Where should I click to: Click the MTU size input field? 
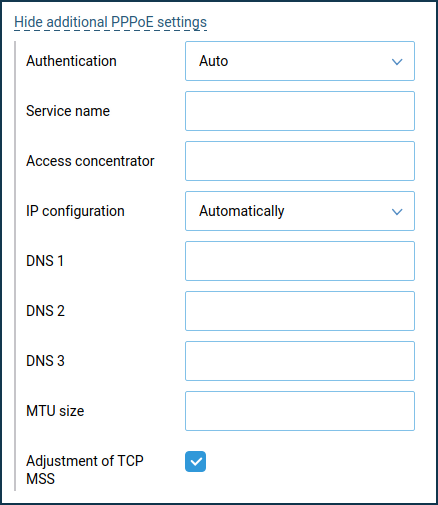click(300, 411)
